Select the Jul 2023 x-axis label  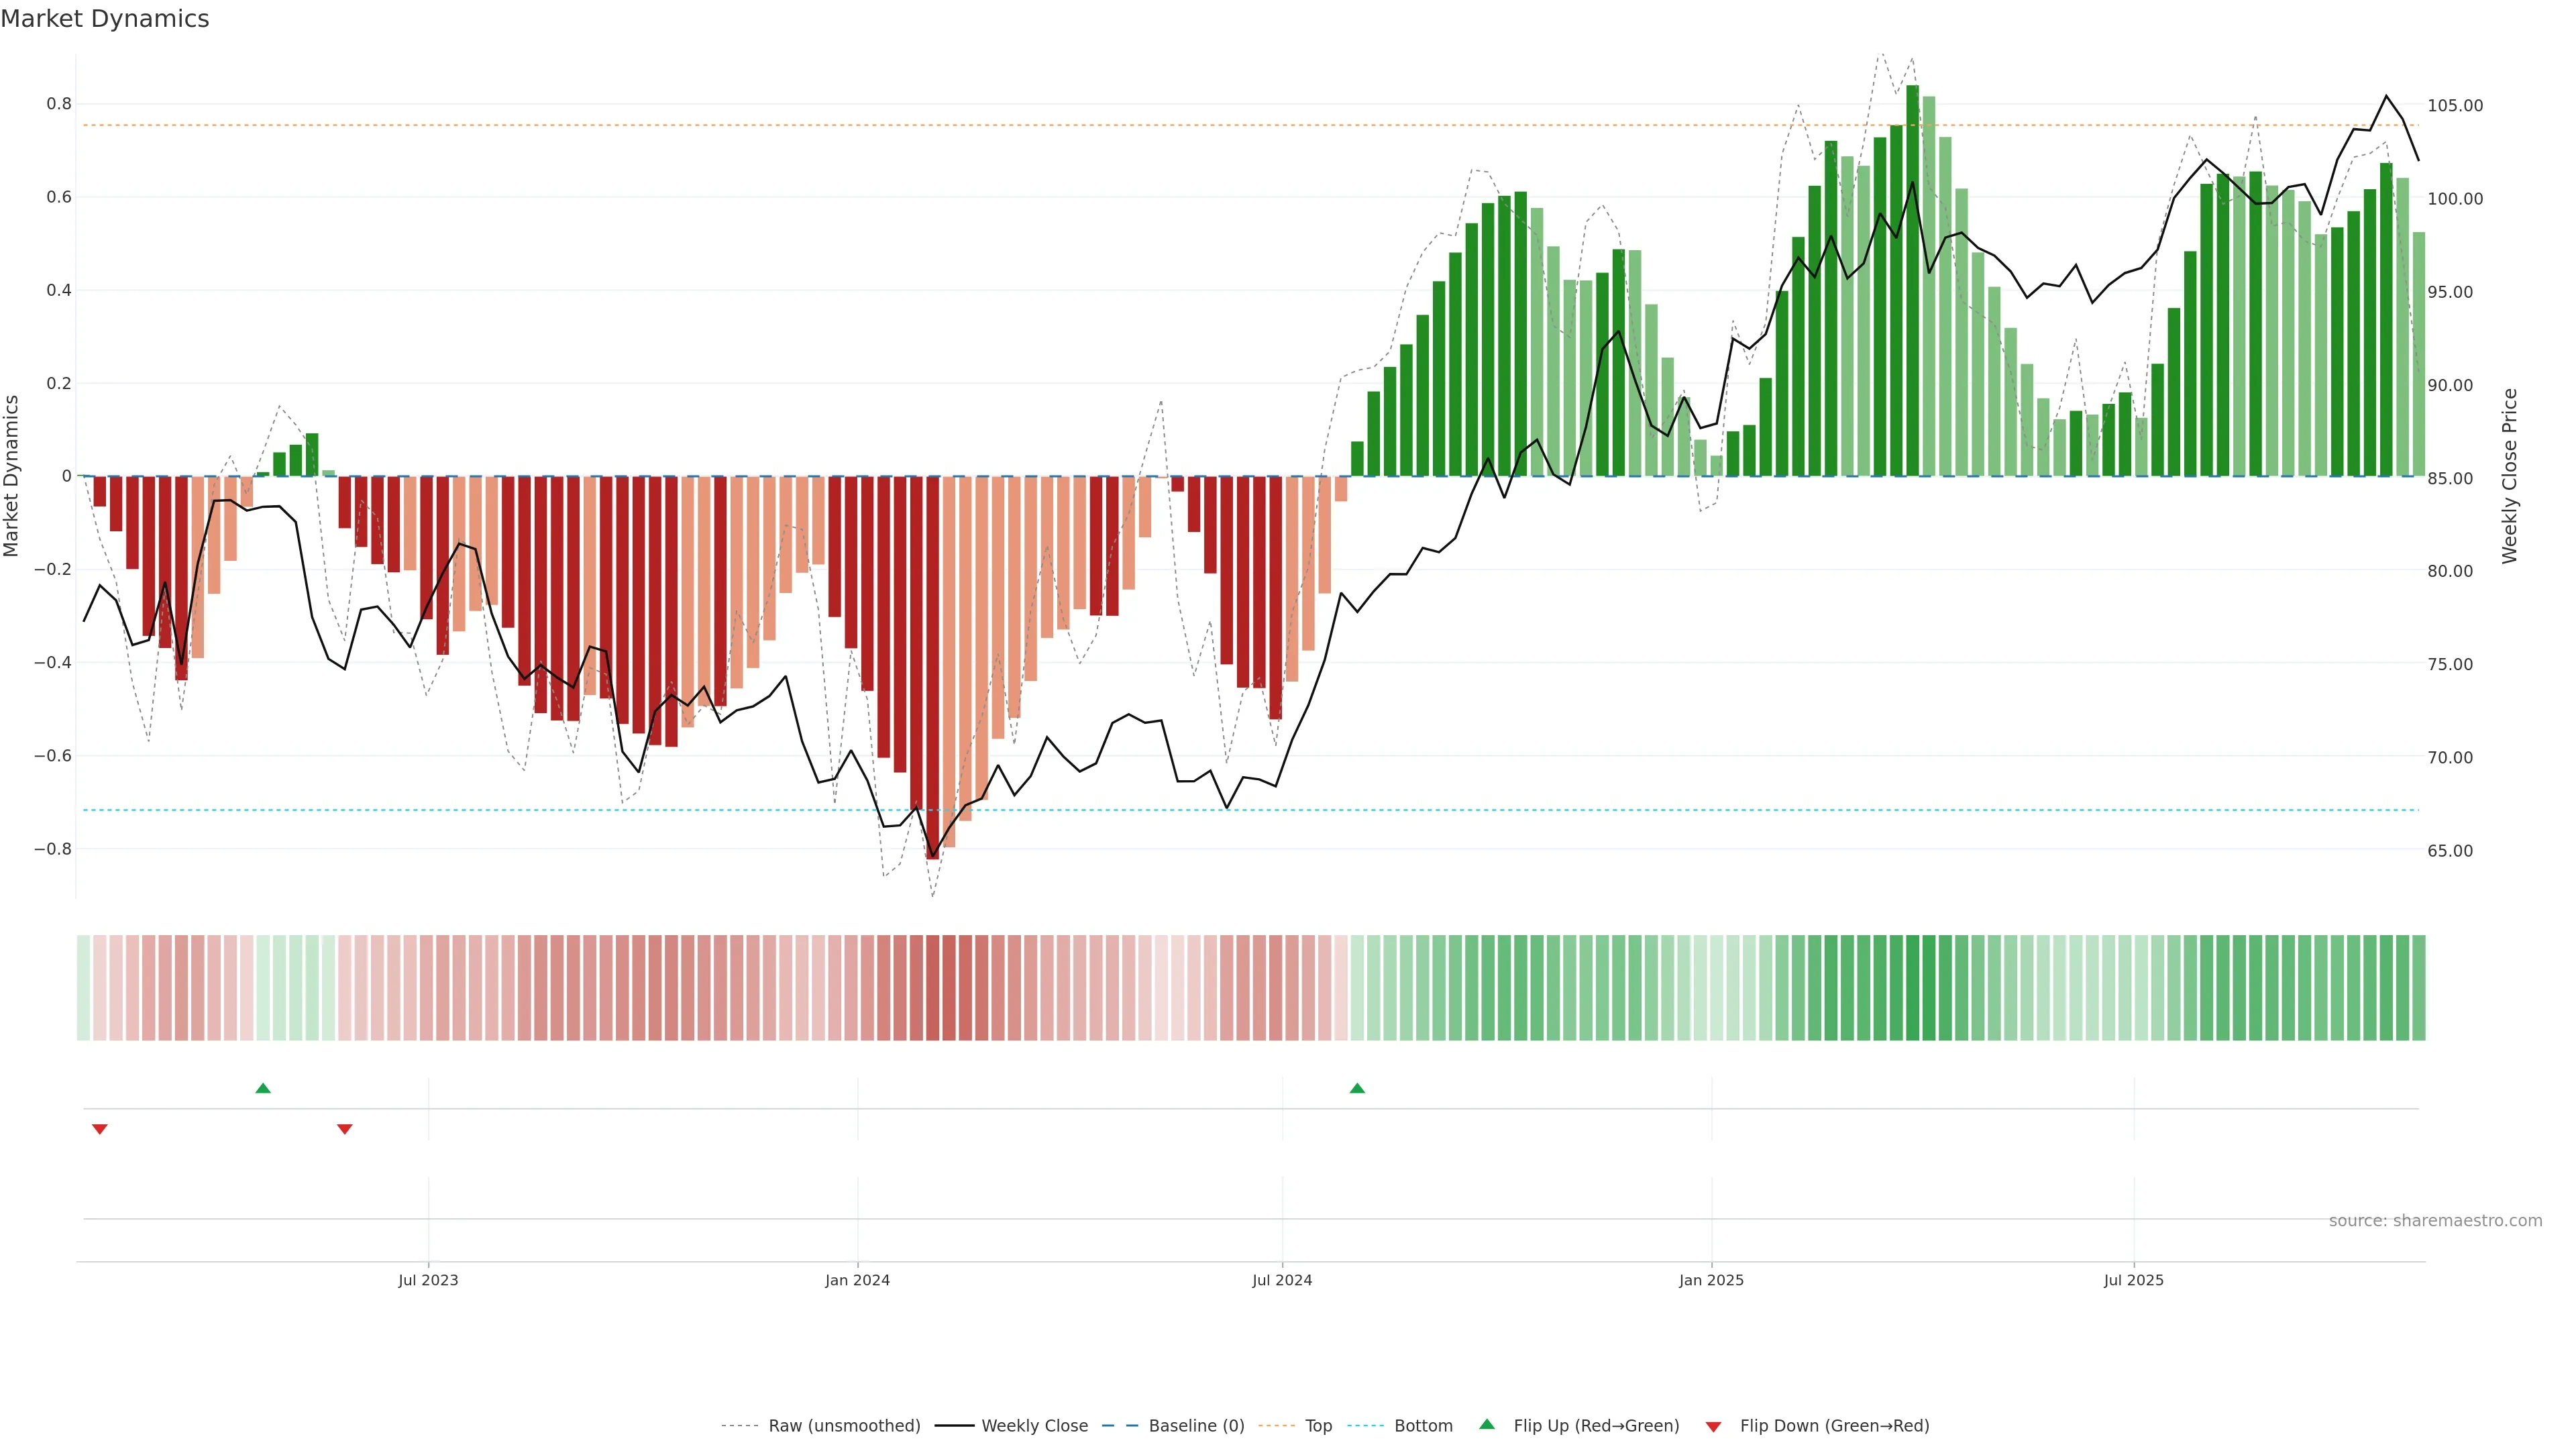[x=428, y=1280]
